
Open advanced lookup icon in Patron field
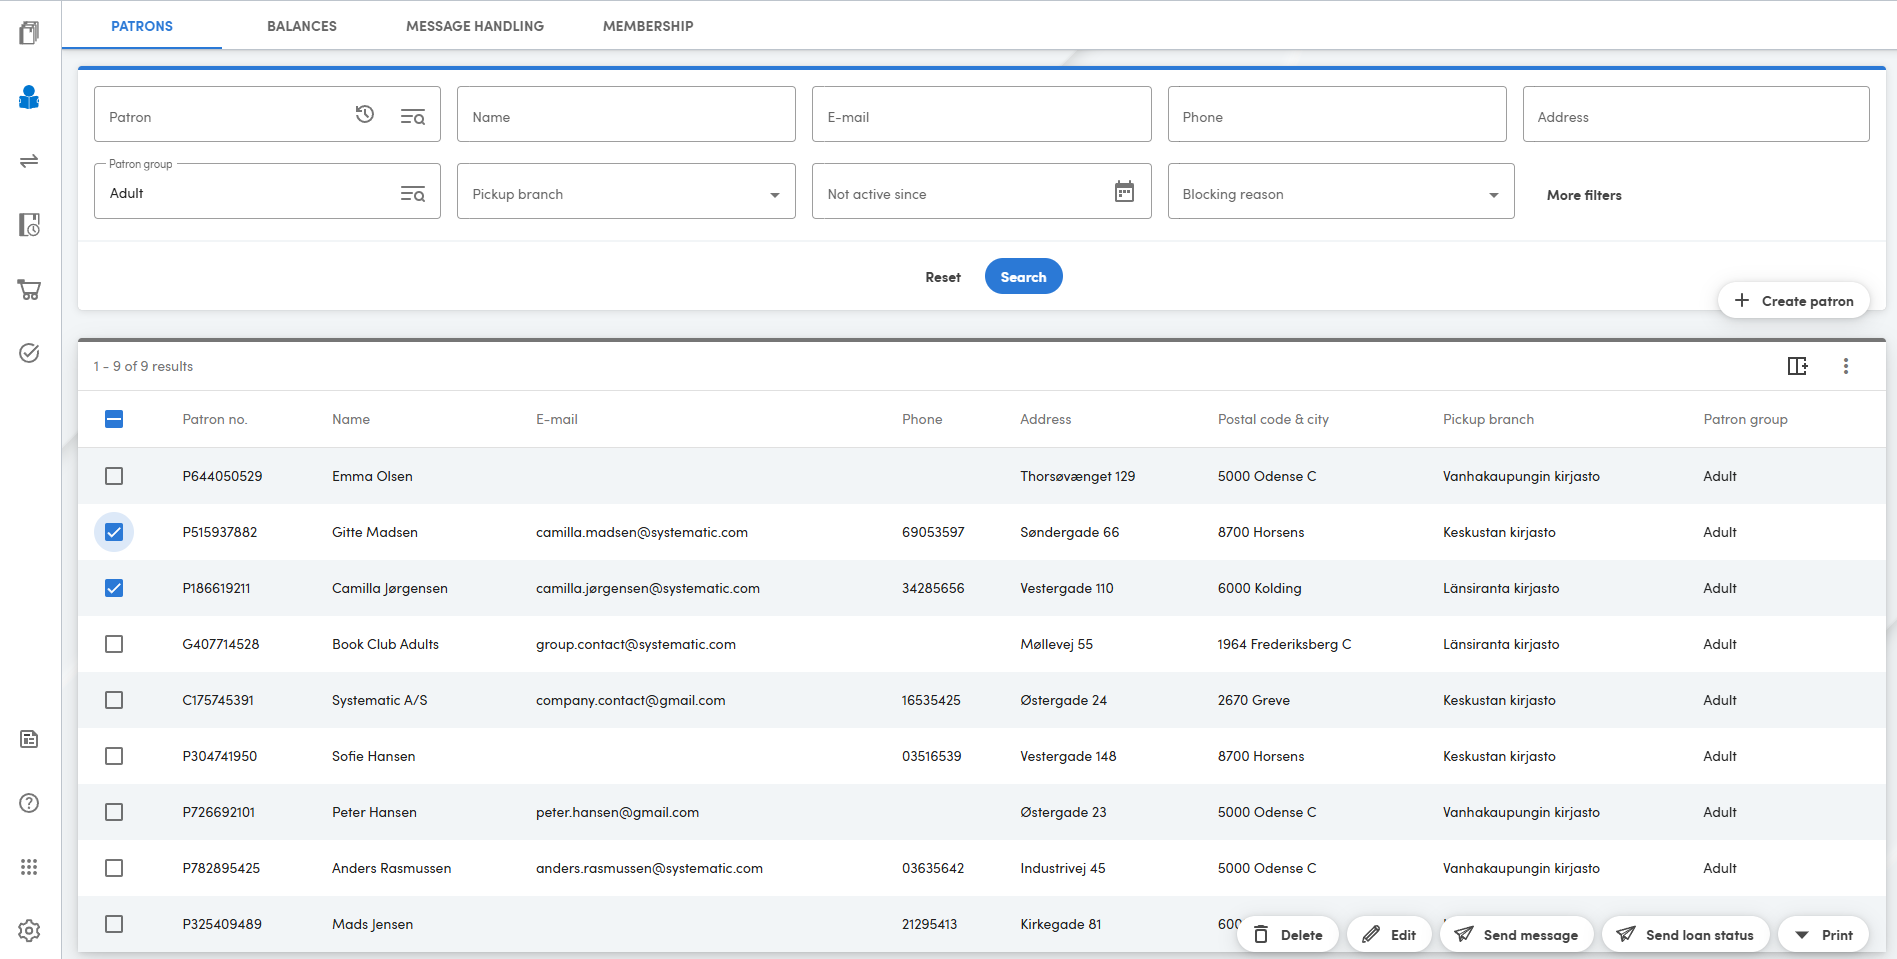click(413, 117)
